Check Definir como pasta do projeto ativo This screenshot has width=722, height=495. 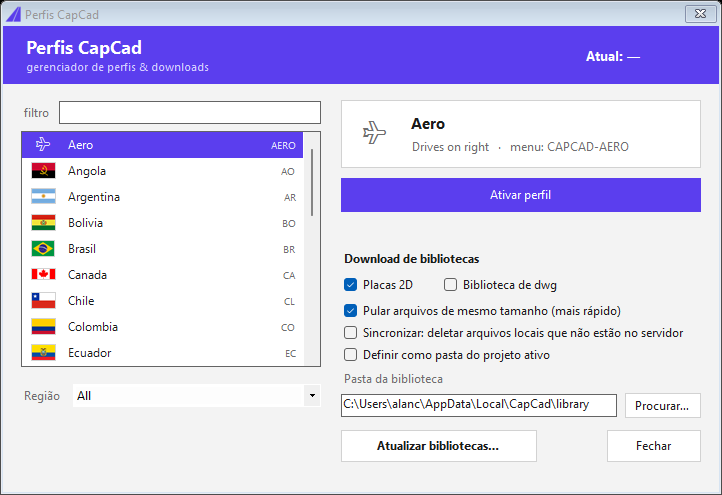tap(350, 355)
